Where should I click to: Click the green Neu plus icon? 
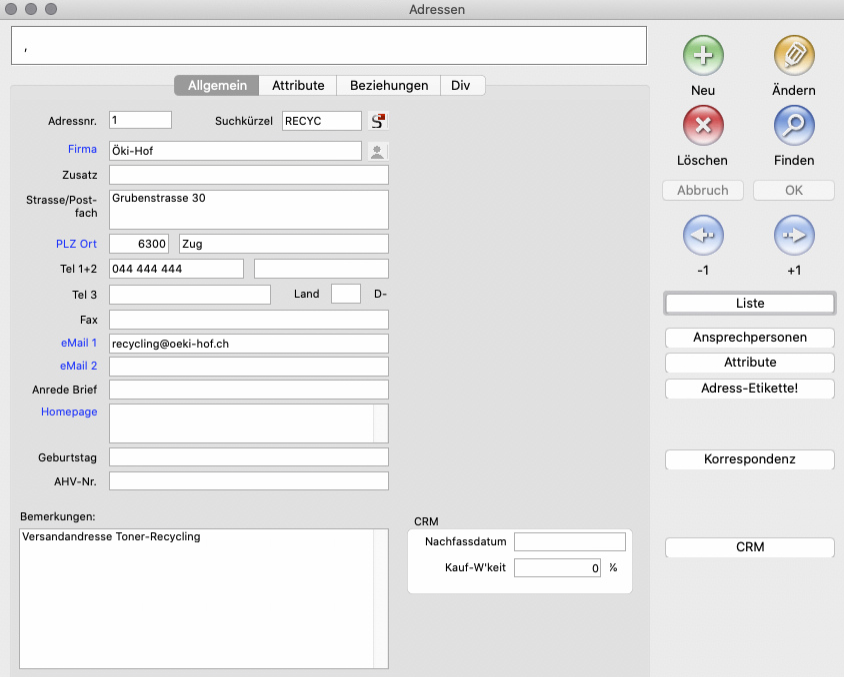703,55
